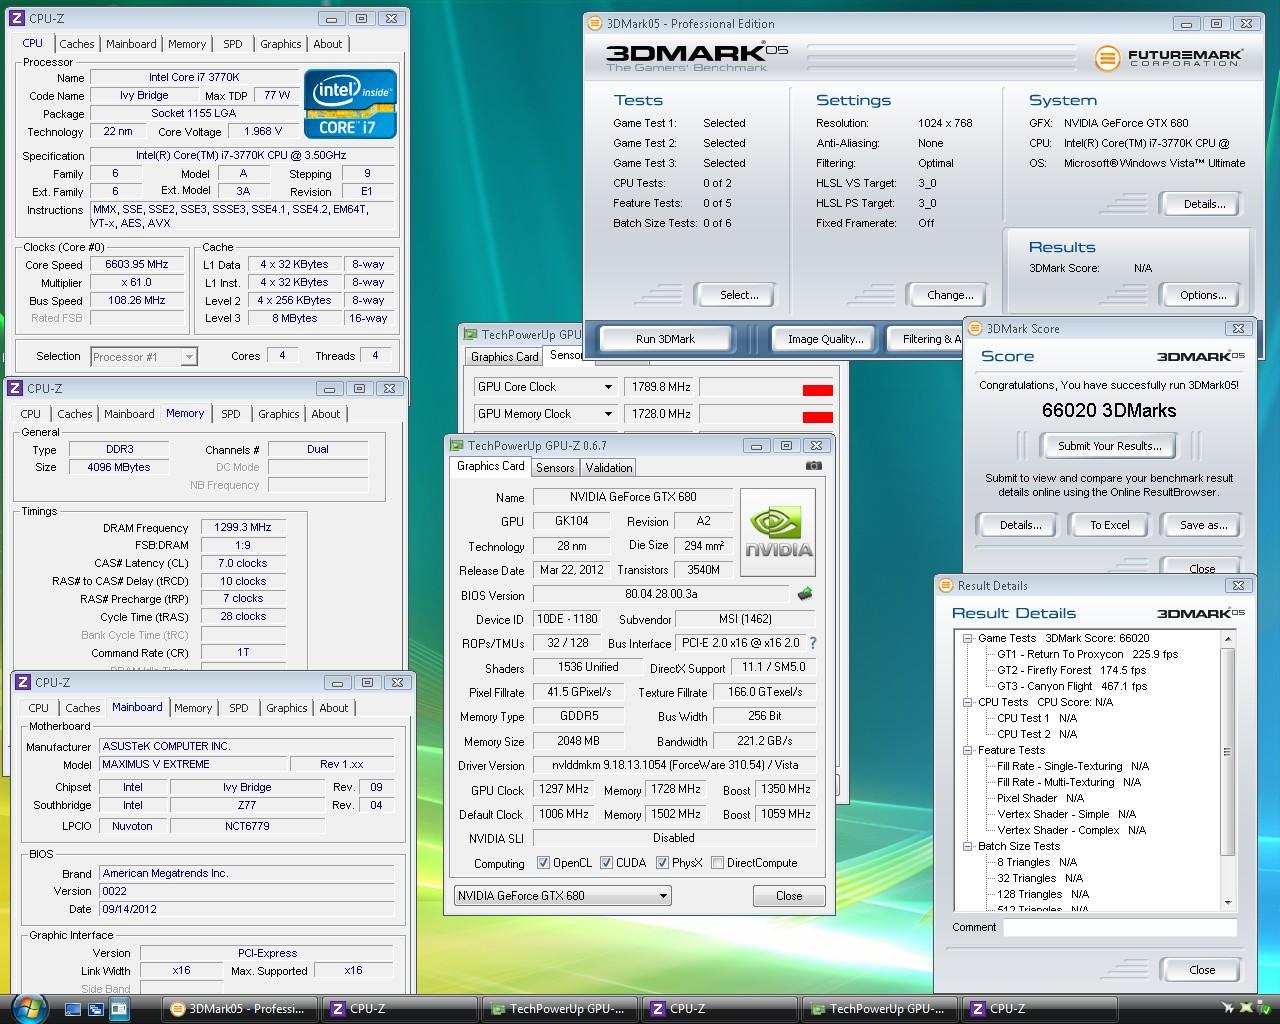1280x1024 pixels.
Task: Click the Futuremark Corporation logo
Action: coord(1168,58)
